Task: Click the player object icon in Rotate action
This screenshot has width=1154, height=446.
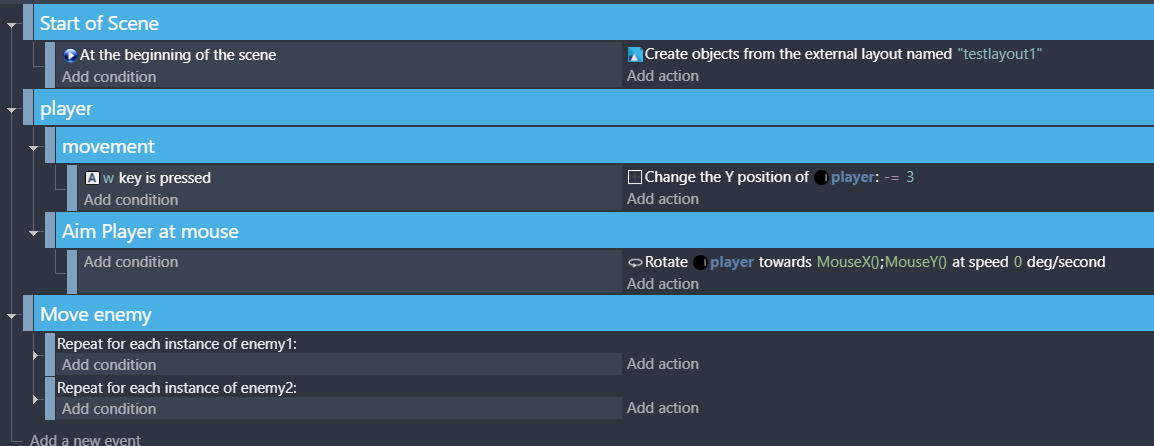Action: point(700,262)
